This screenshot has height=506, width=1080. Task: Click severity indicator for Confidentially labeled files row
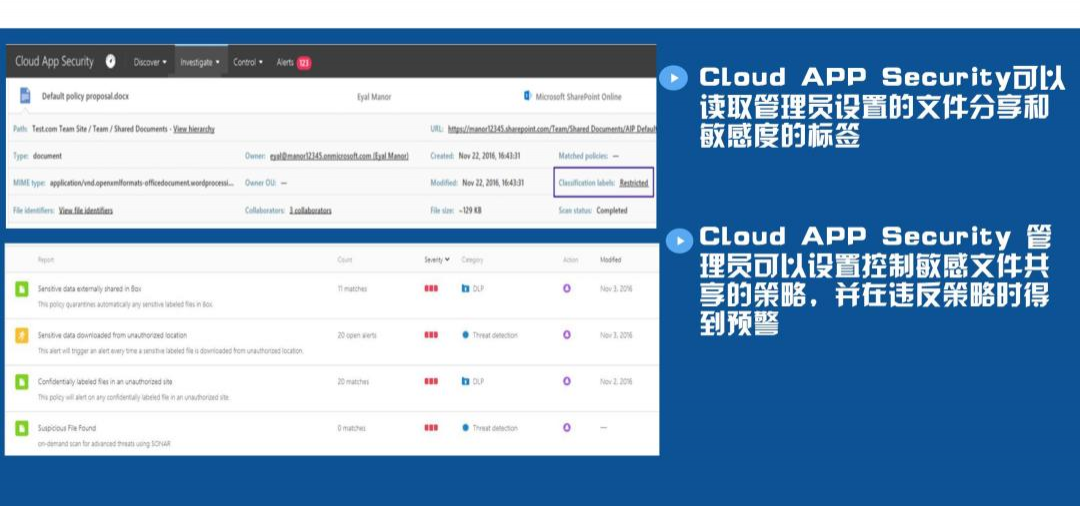(430, 381)
